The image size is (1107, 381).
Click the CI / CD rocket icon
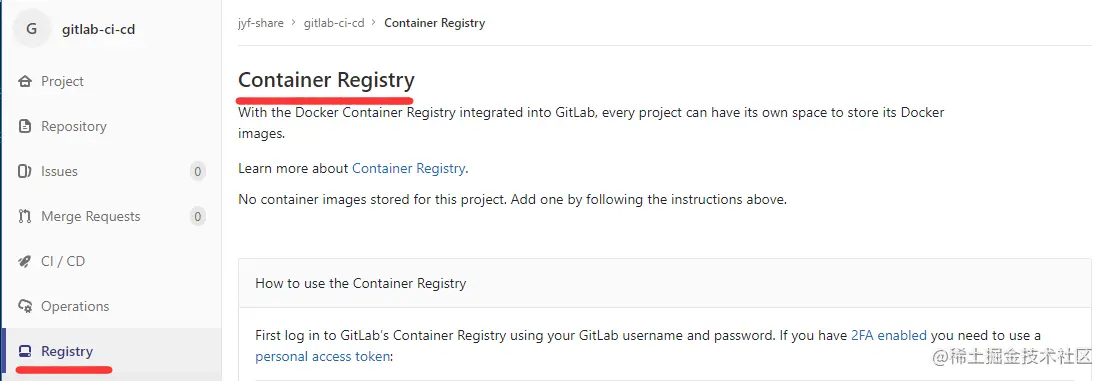pyautogui.click(x=25, y=262)
